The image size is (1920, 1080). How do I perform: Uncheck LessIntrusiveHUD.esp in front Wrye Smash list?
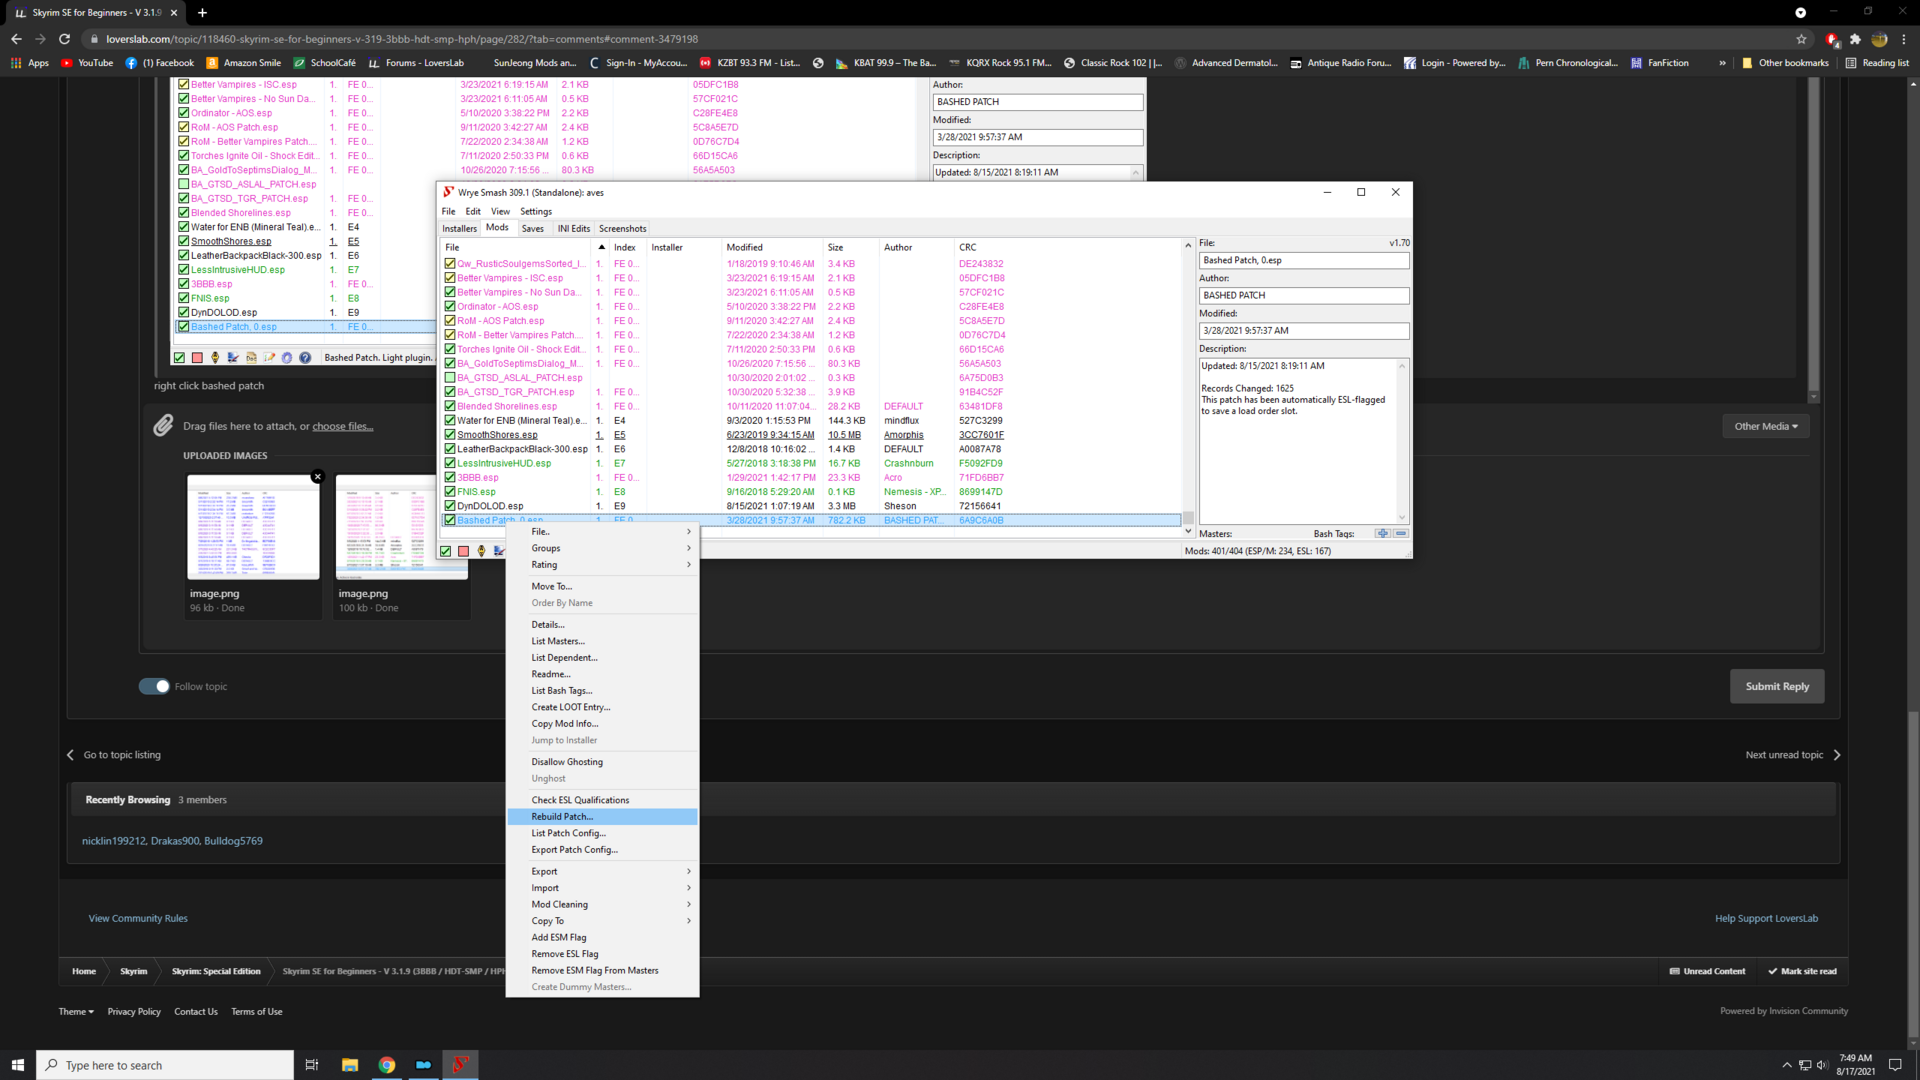click(450, 463)
